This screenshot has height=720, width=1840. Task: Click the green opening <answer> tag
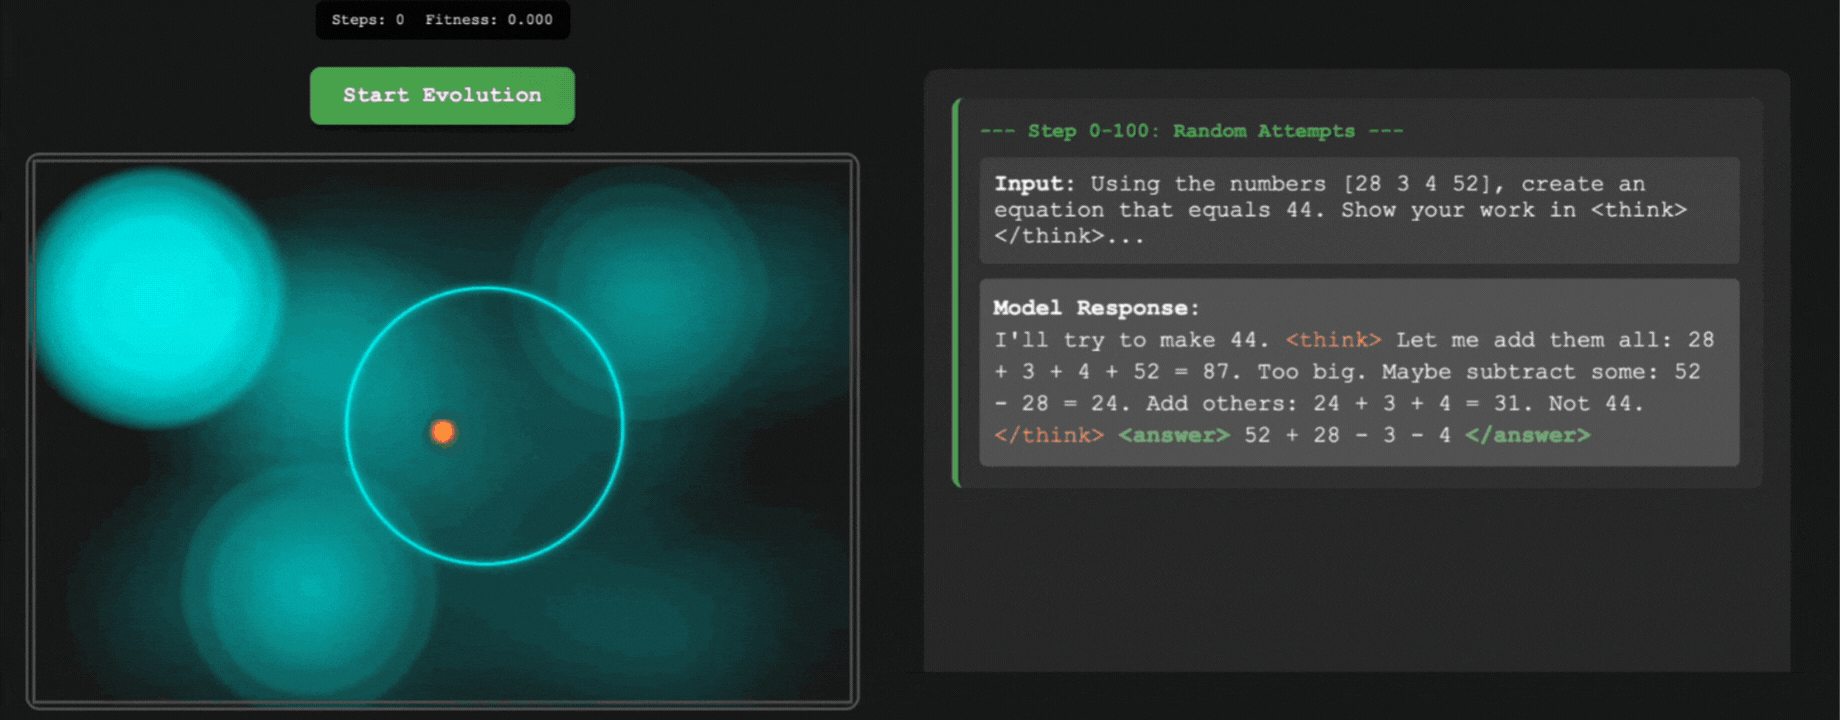coord(1173,435)
